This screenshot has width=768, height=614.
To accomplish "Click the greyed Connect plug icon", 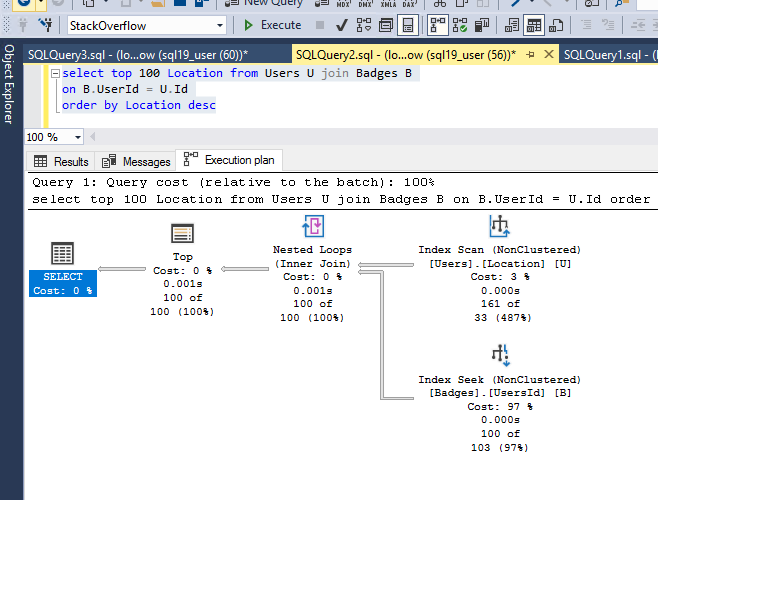I will pyautogui.click(x=23, y=25).
